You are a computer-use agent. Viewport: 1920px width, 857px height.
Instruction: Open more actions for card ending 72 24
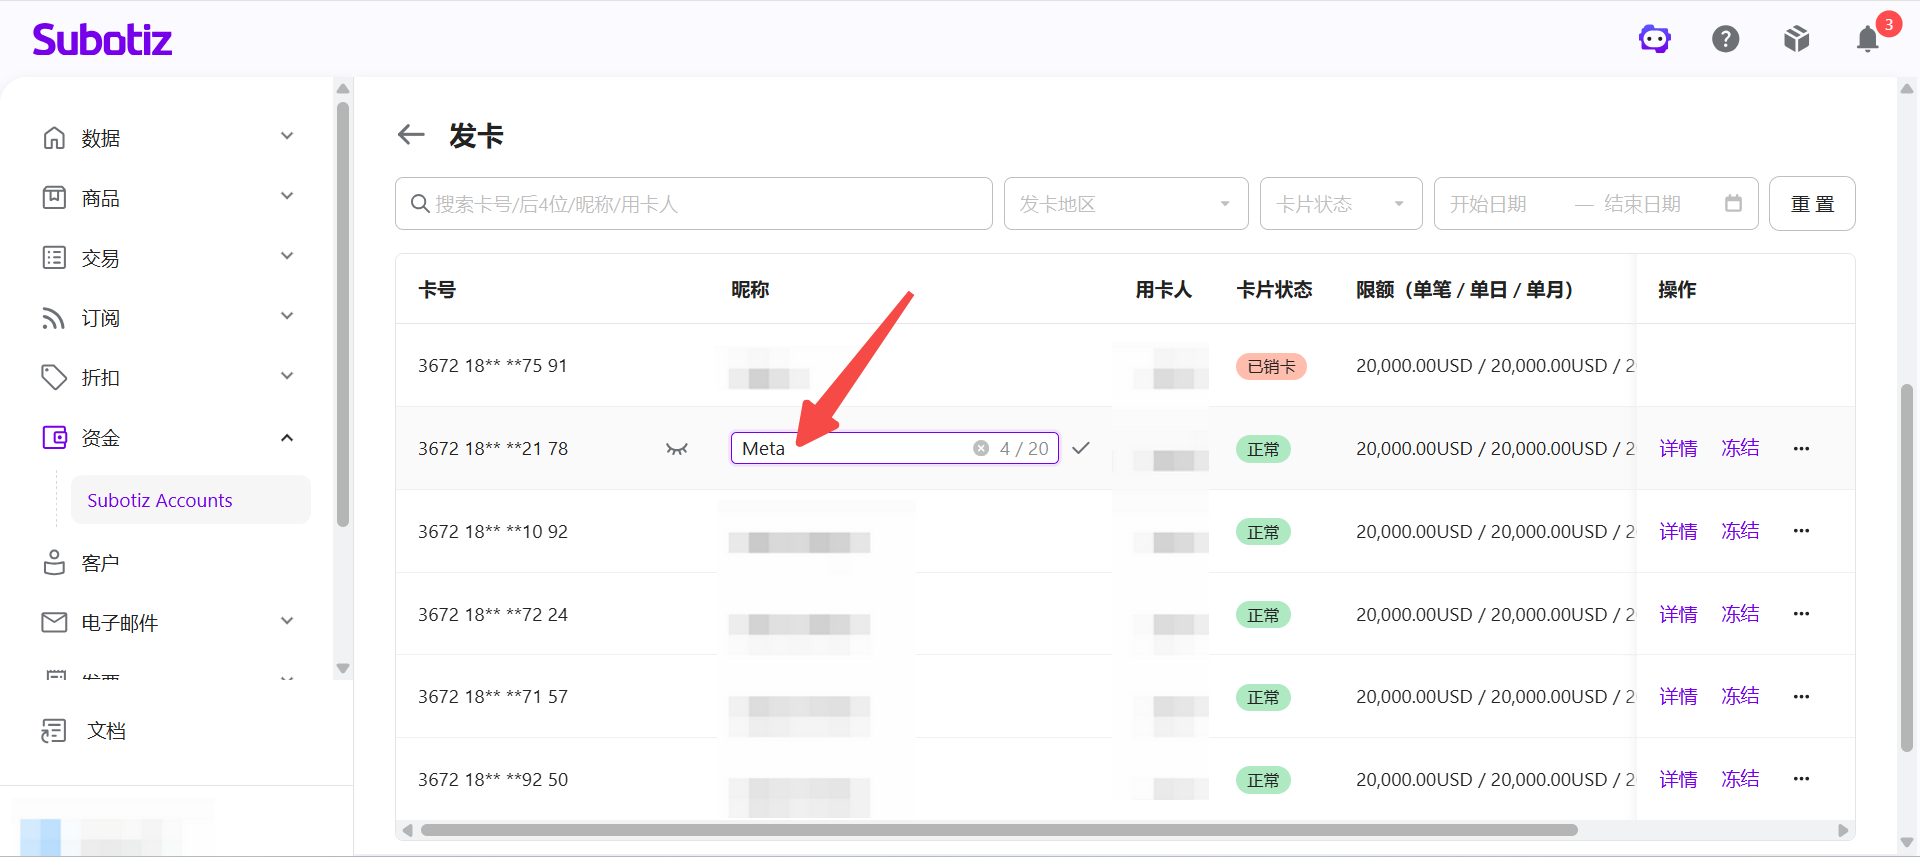point(1802,614)
